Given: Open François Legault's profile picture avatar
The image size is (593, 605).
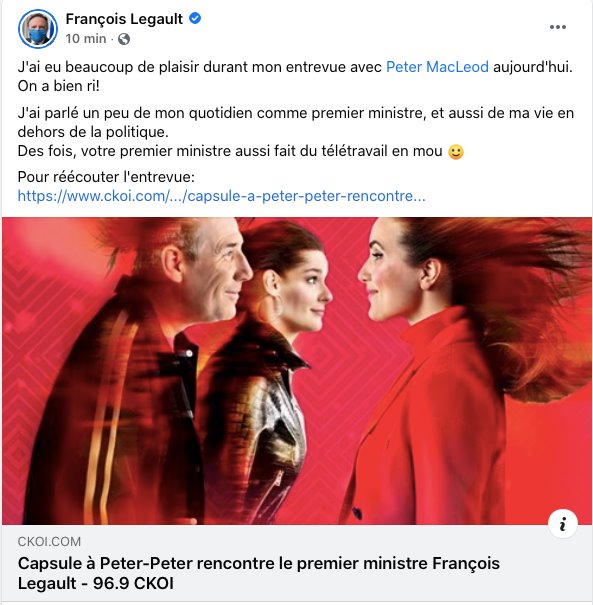Looking at the screenshot, I should point(38,29).
